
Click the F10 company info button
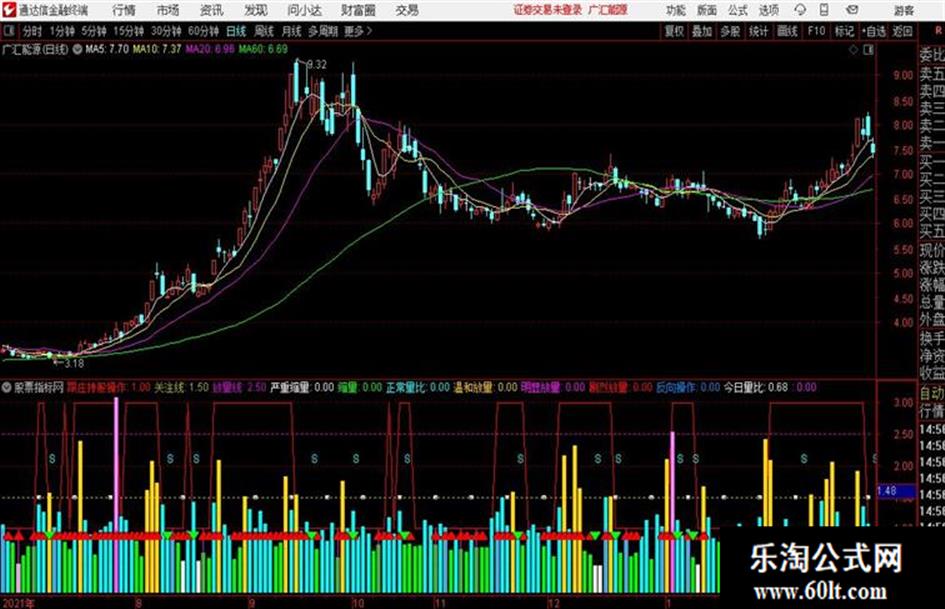click(x=816, y=31)
